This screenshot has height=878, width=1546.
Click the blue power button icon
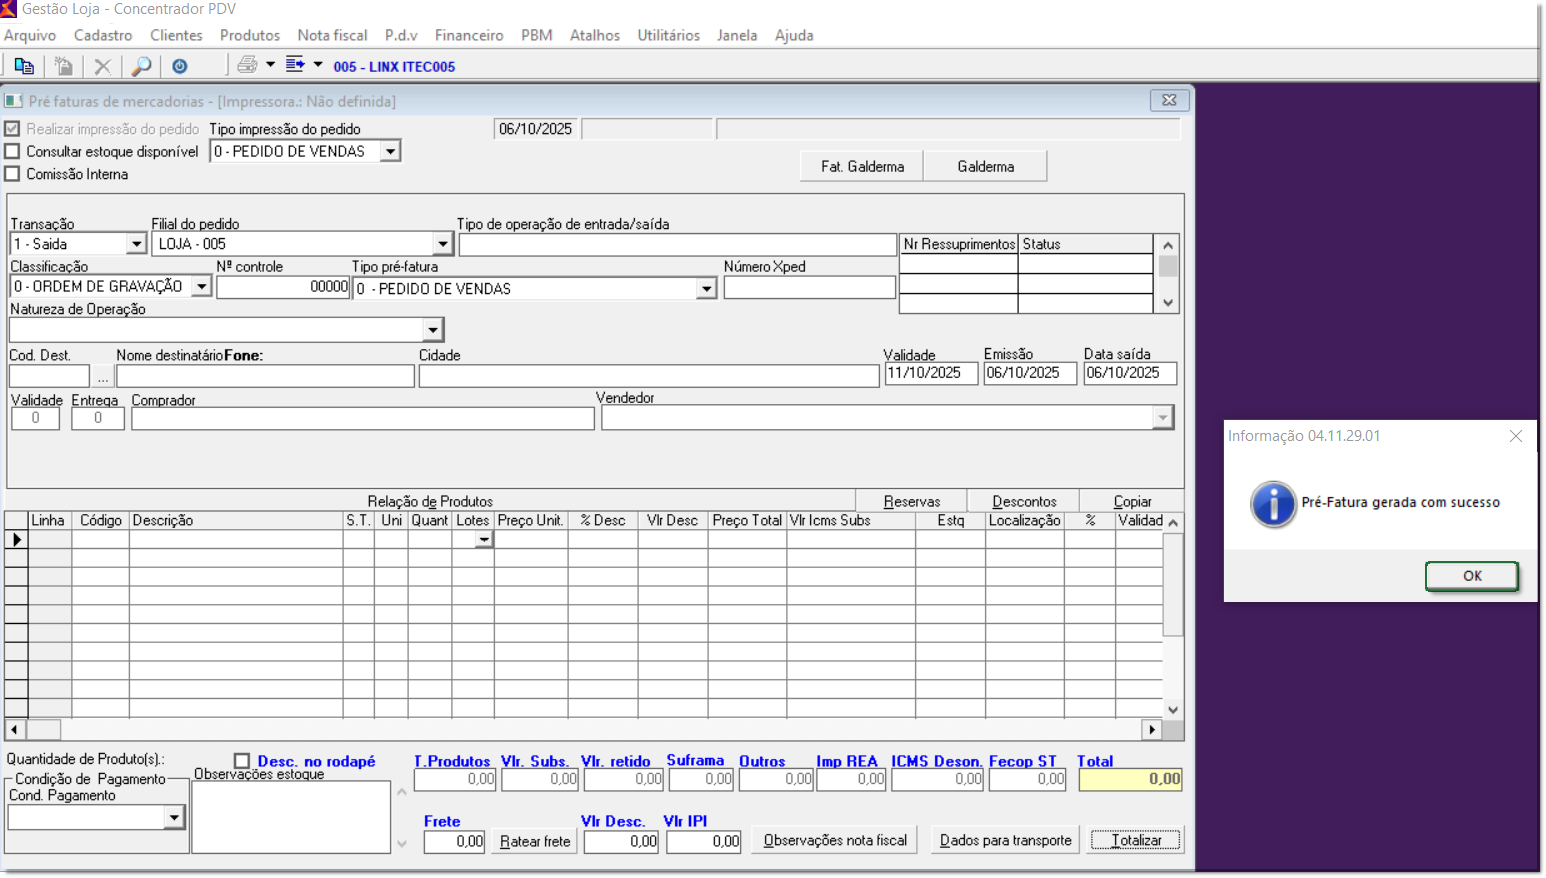tap(180, 66)
